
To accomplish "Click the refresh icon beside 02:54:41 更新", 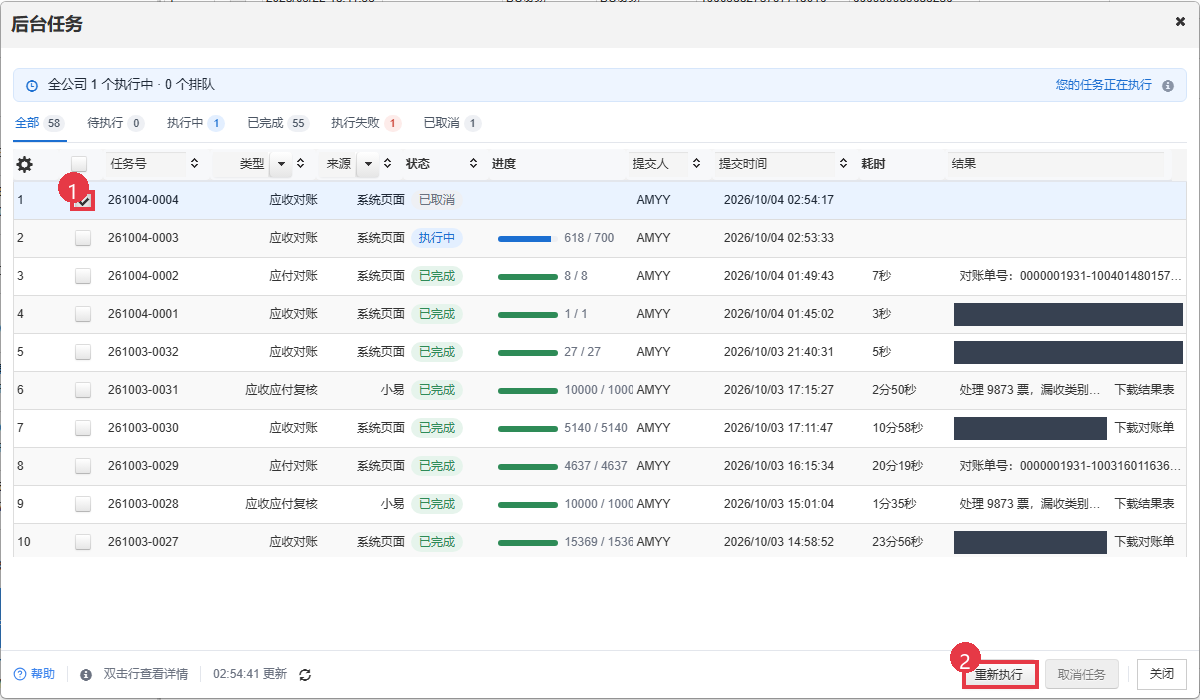I will click(306, 675).
